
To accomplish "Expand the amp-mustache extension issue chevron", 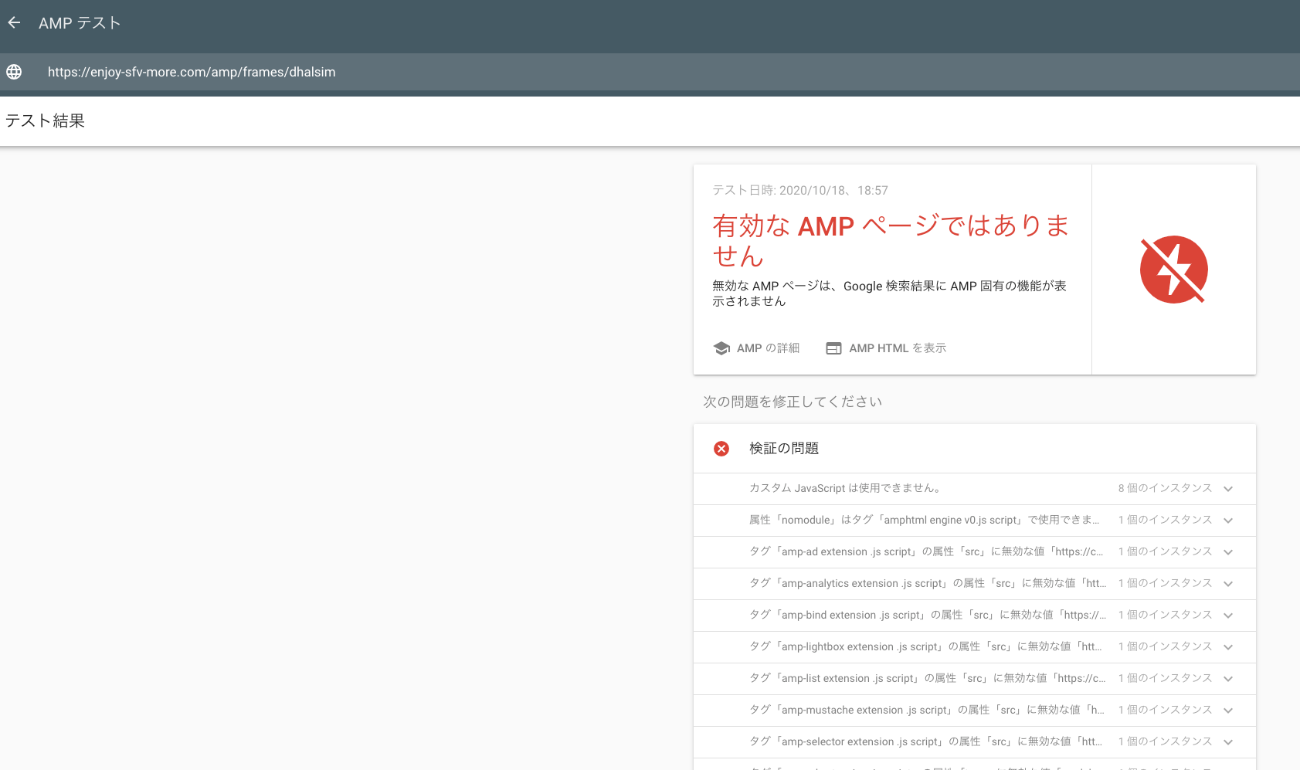I will (x=1228, y=710).
